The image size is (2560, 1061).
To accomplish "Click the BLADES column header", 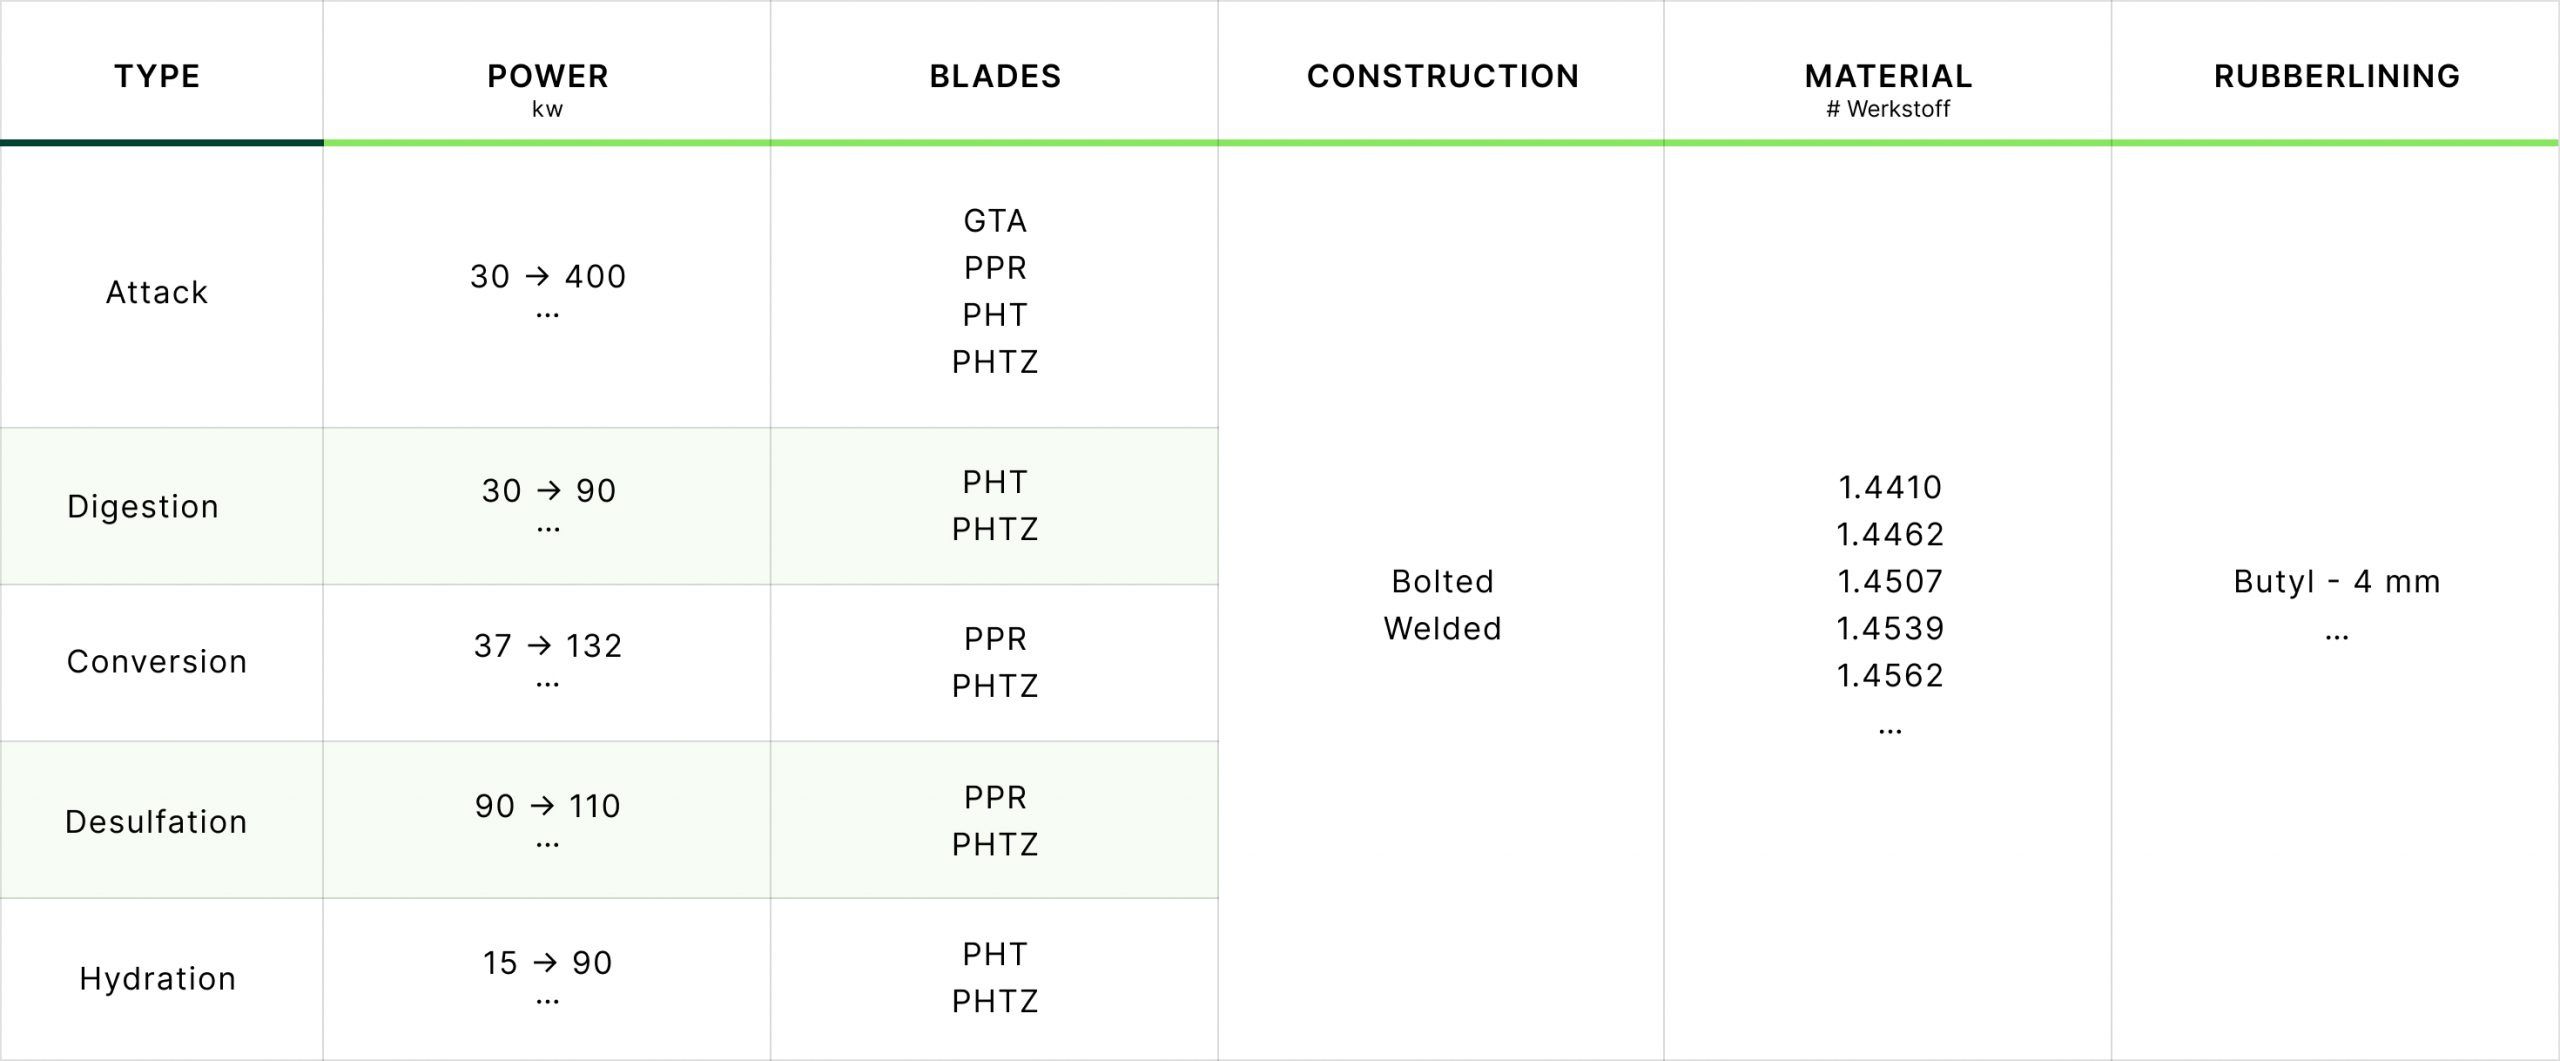I will click(995, 76).
